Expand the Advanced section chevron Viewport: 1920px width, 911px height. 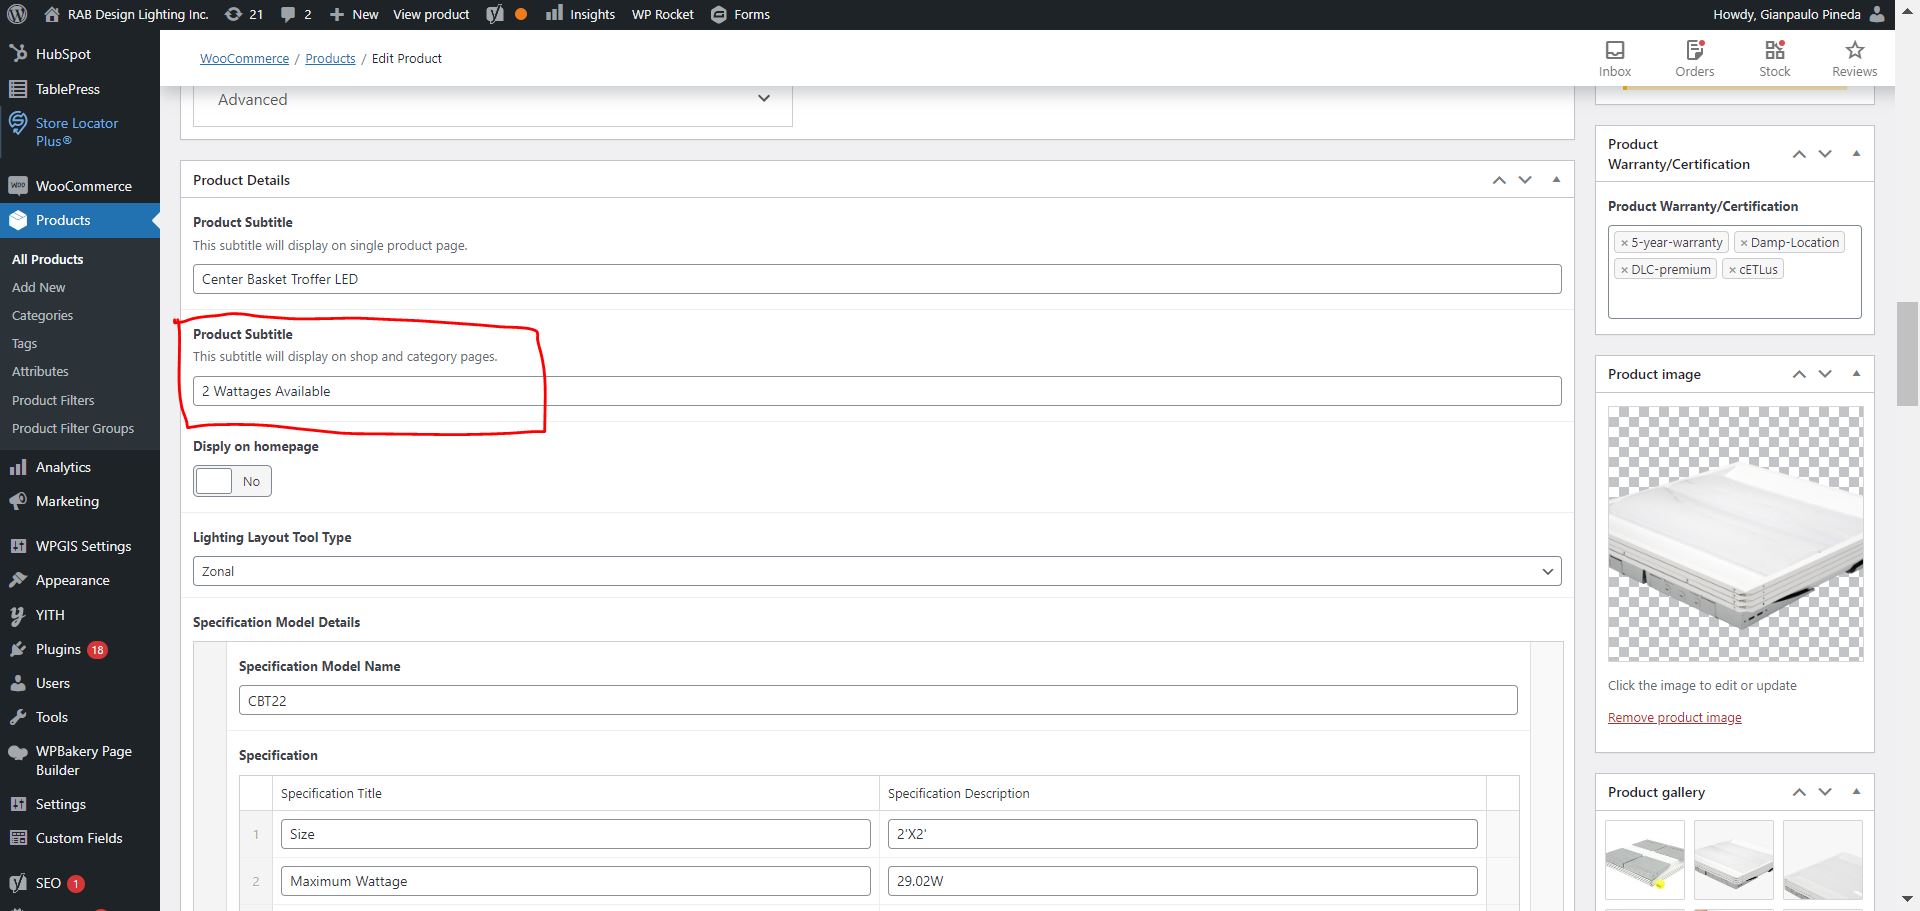point(764,99)
